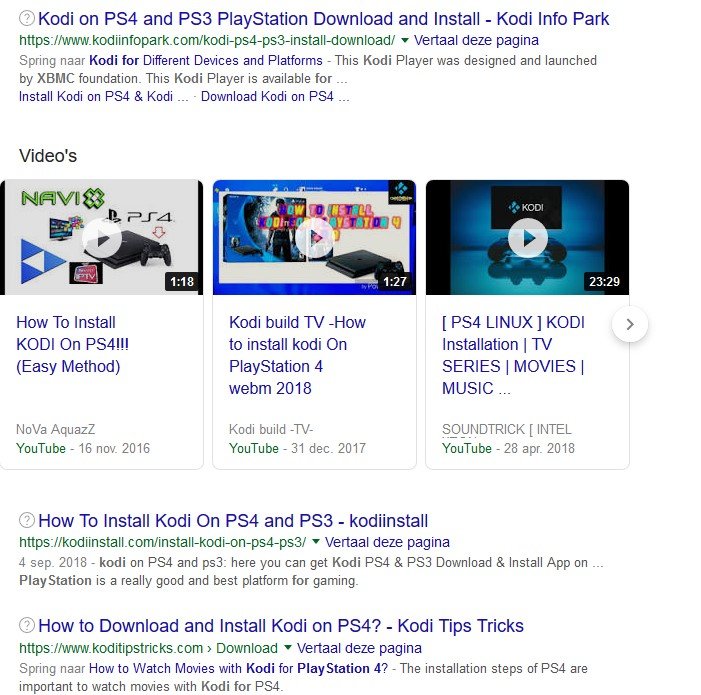Click the 1:27 duration badge on second video
This screenshot has width=701, height=695.
click(395, 282)
